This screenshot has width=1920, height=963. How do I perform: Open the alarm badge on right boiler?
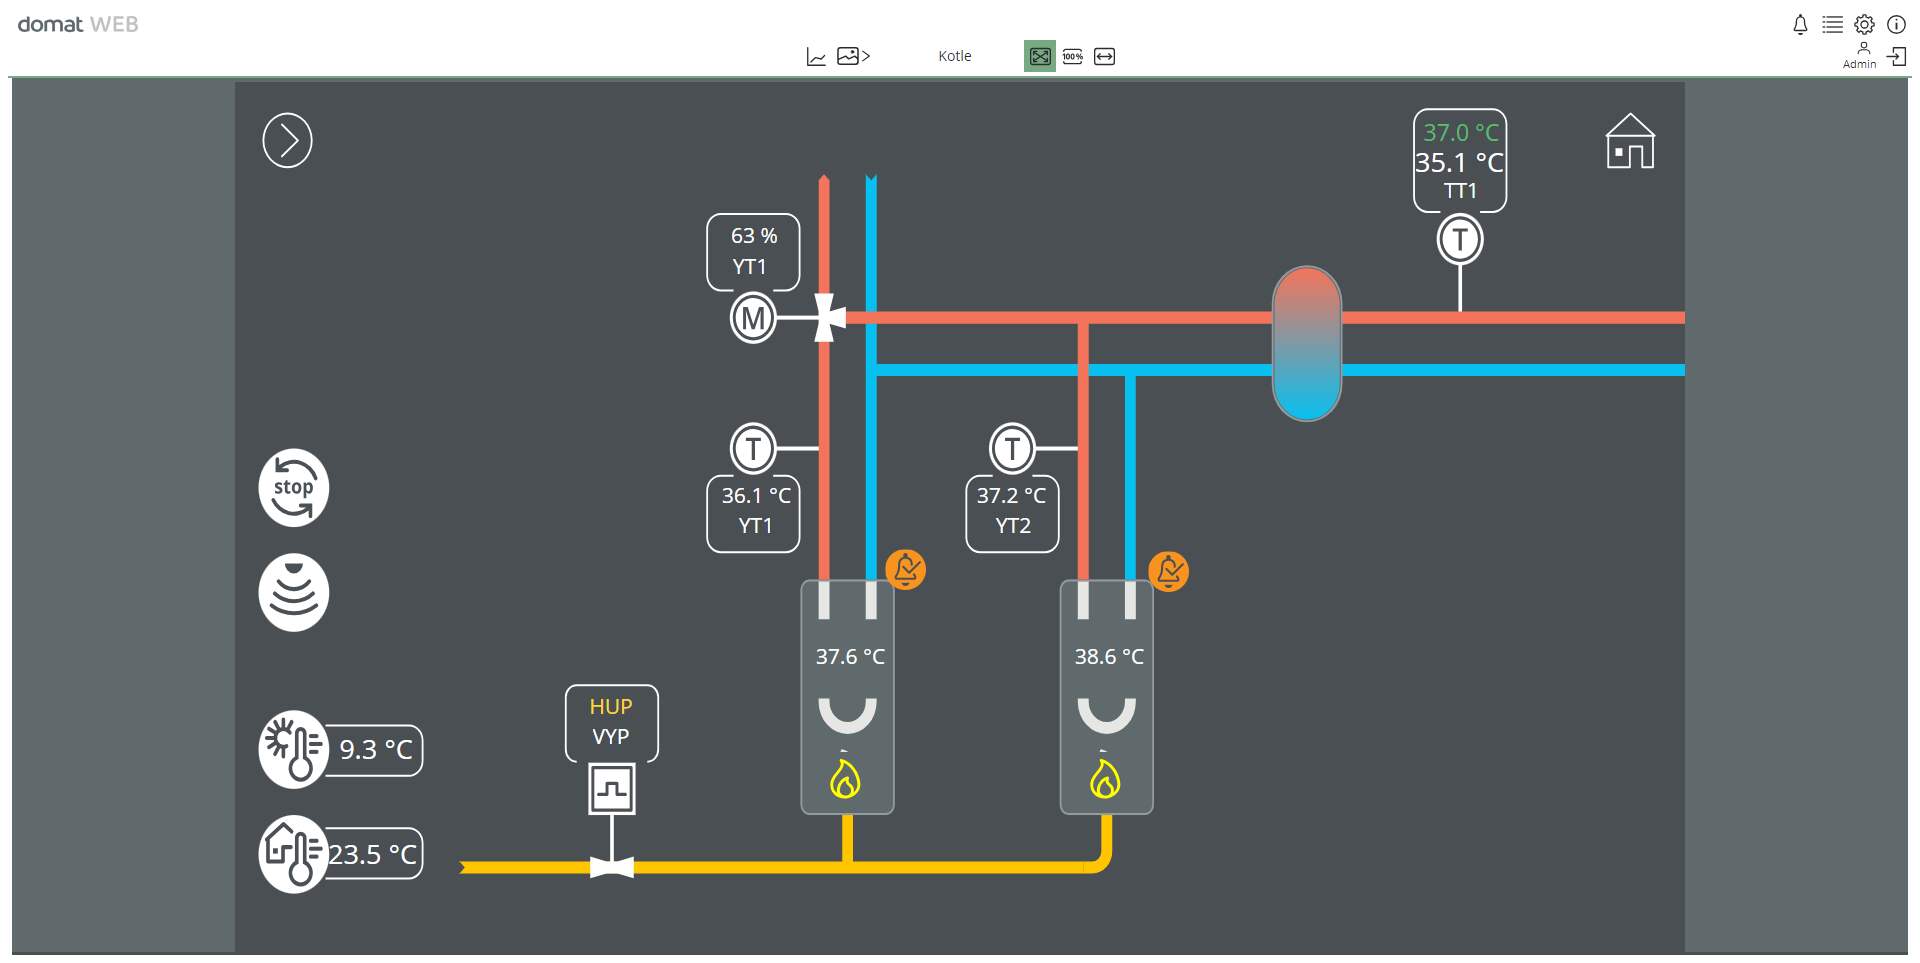[1168, 572]
